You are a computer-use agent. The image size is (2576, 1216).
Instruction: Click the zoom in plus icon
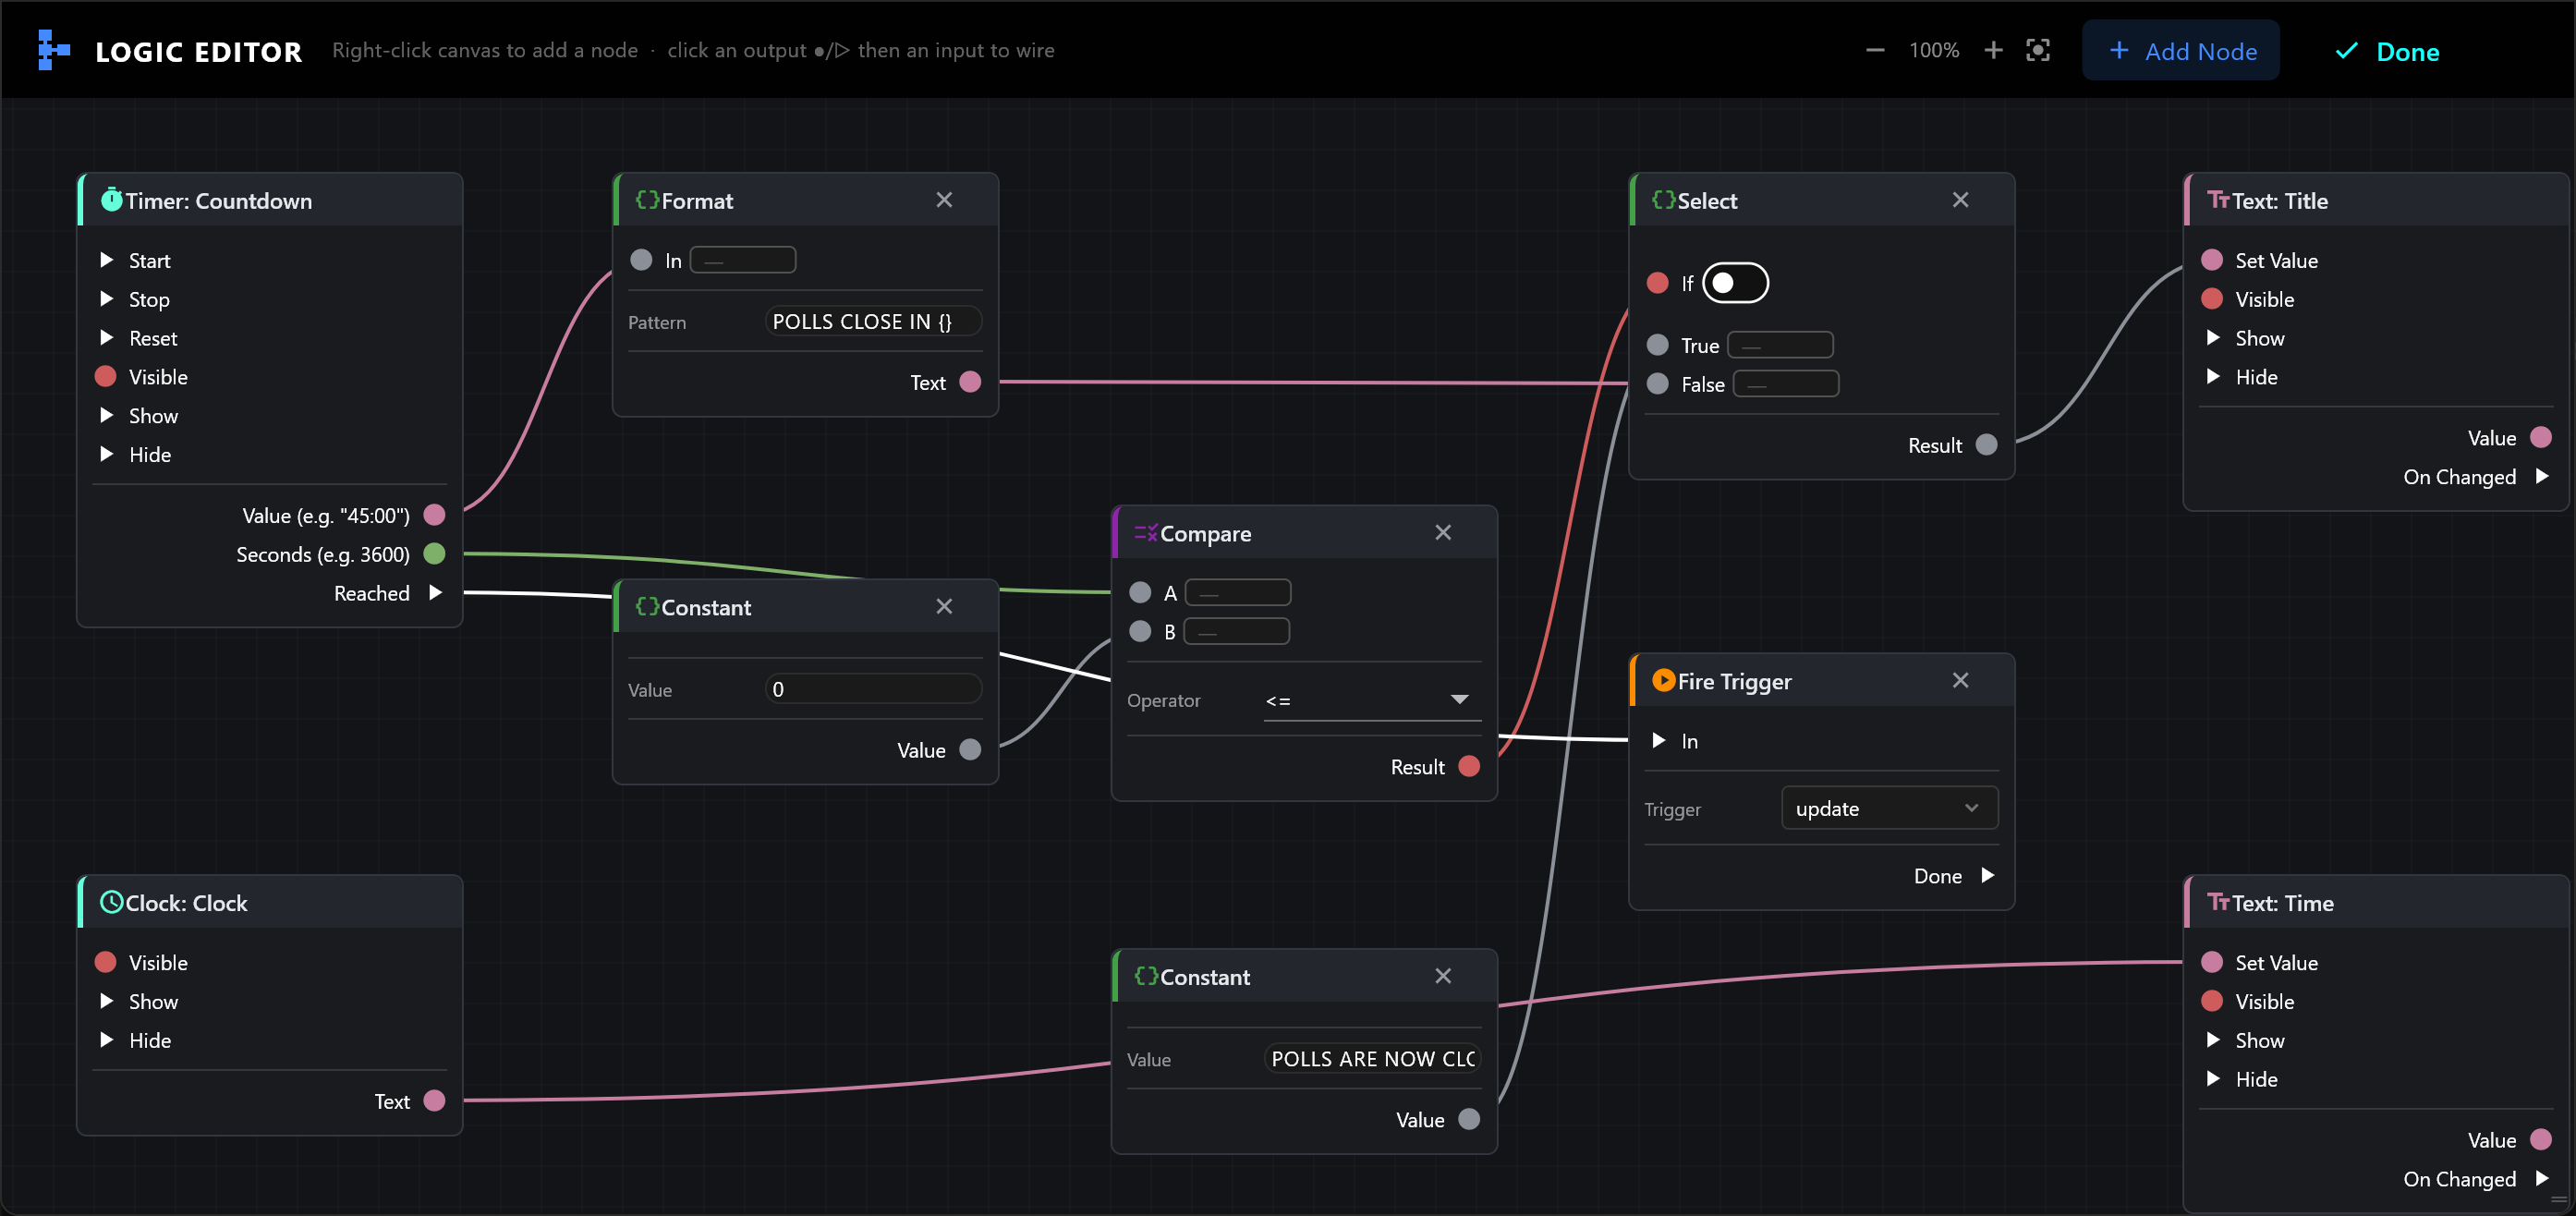[x=1993, y=51]
